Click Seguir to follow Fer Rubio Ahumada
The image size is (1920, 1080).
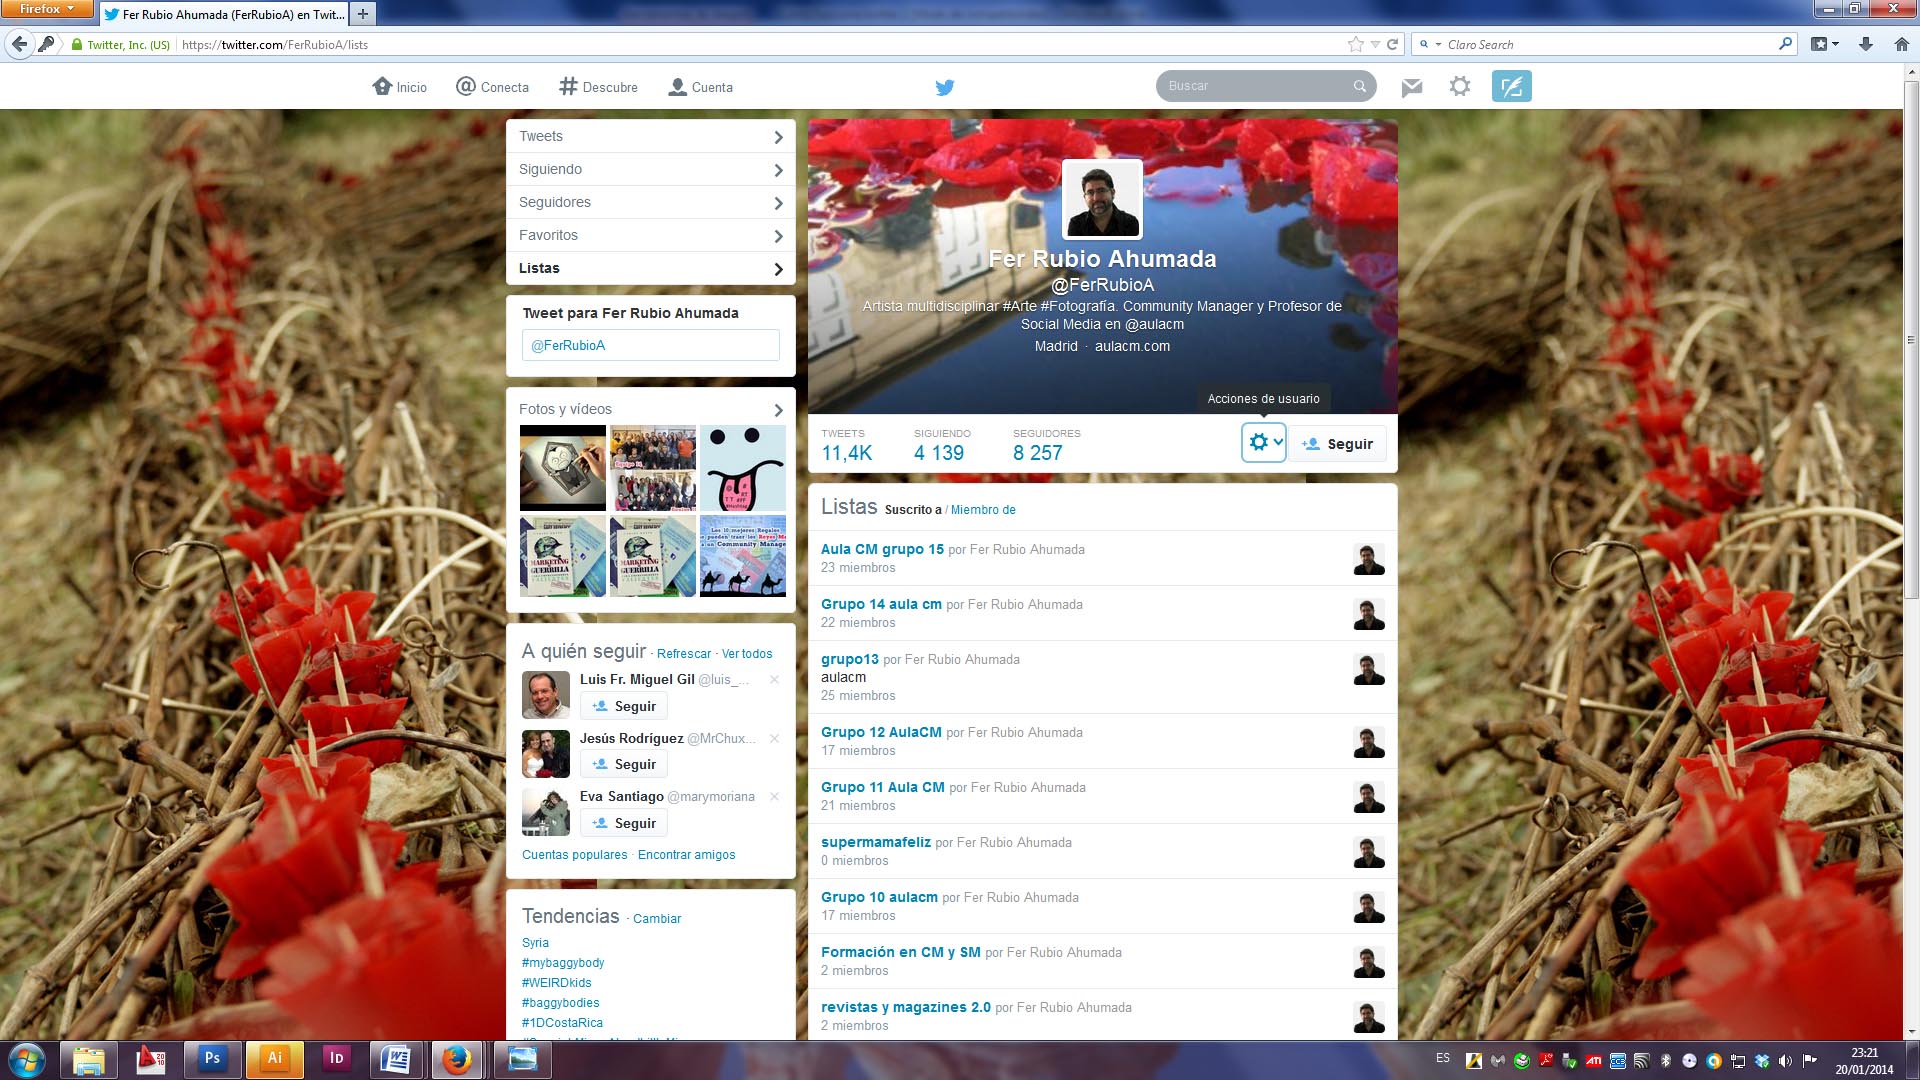pyautogui.click(x=1338, y=443)
